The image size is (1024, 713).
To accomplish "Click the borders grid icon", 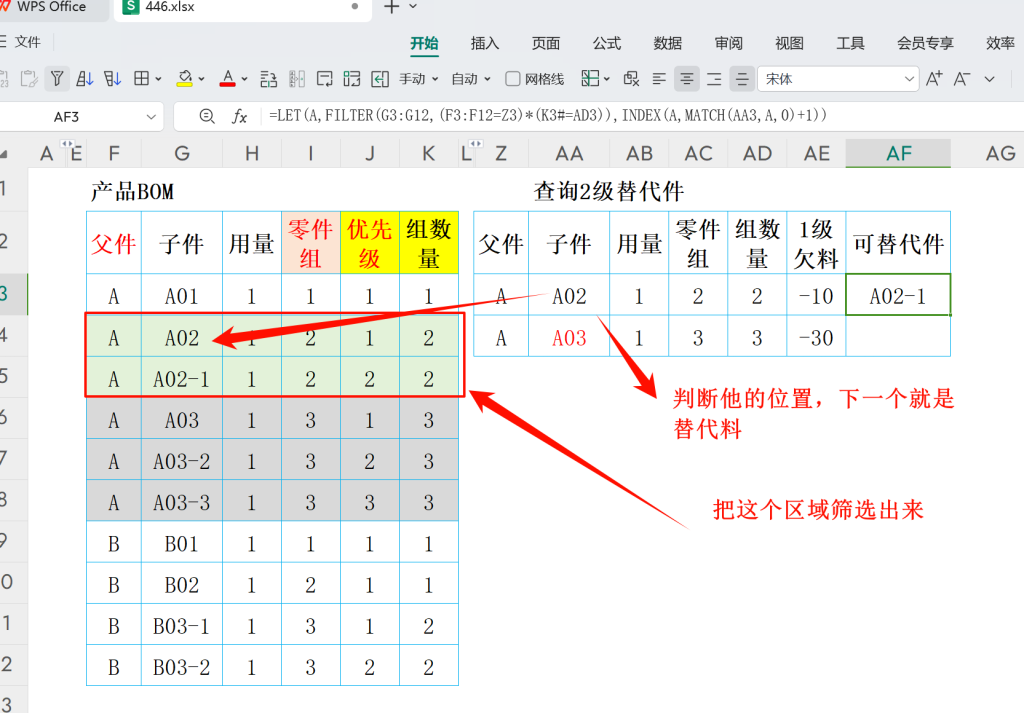I will (141, 79).
